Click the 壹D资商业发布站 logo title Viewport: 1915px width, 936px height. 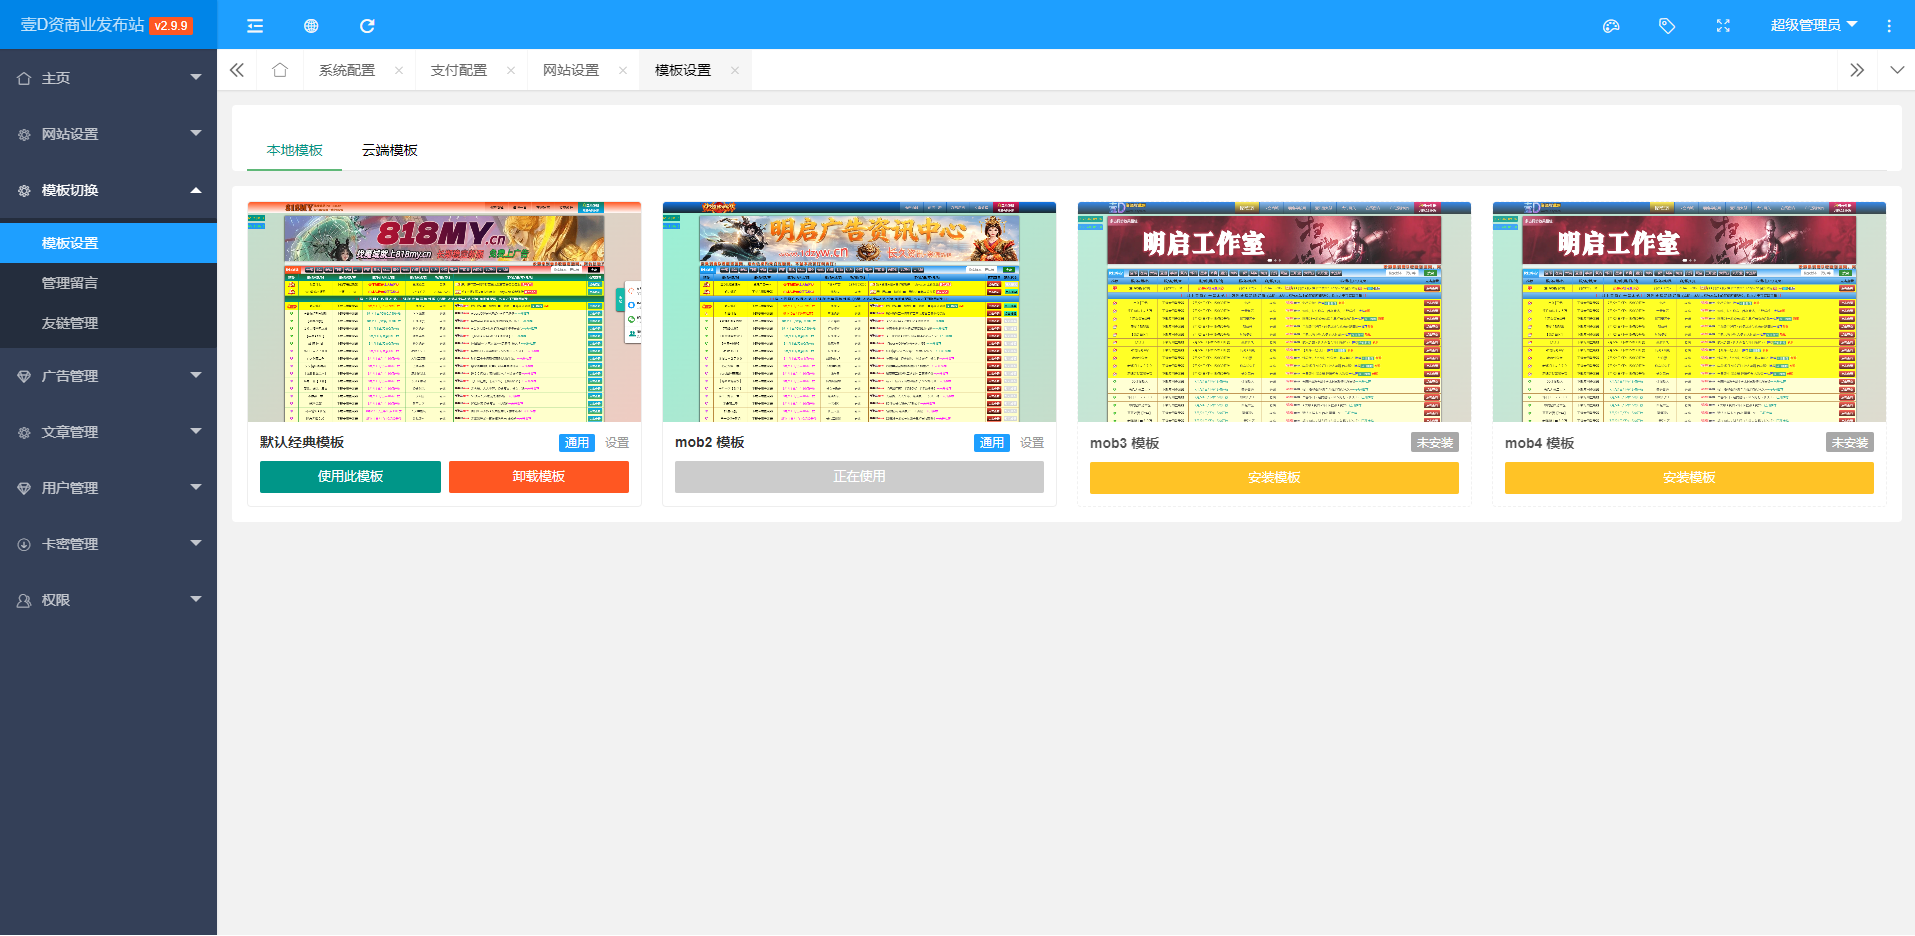click(83, 25)
